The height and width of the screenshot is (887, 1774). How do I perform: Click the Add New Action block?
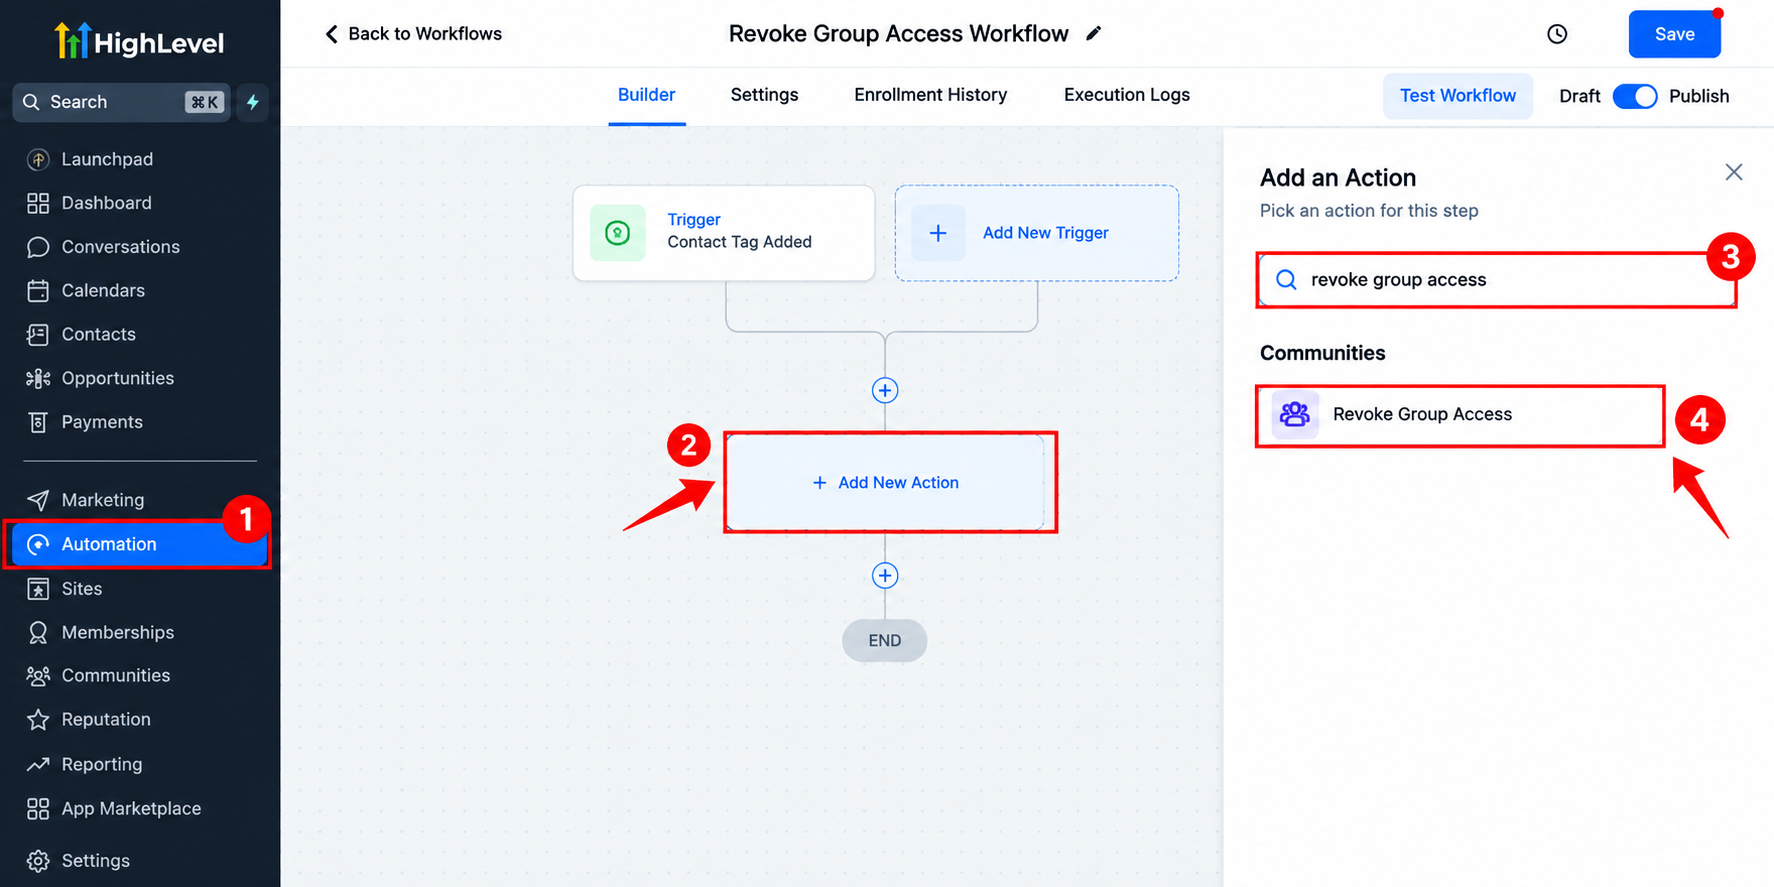(885, 483)
